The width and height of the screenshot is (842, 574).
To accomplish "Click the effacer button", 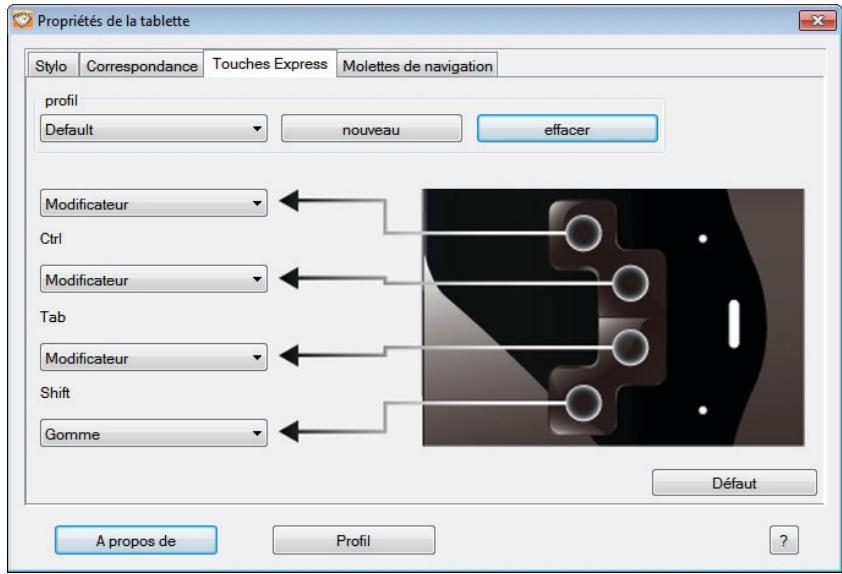I will [x=567, y=129].
